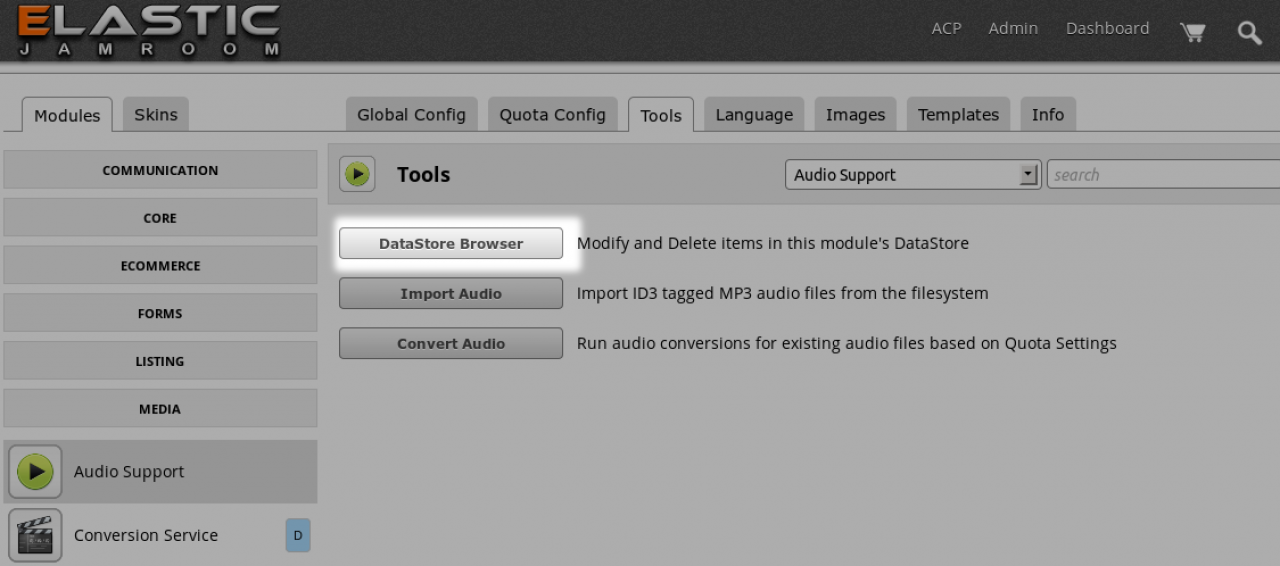Click the DataStore Browser button

tap(451, 244)
